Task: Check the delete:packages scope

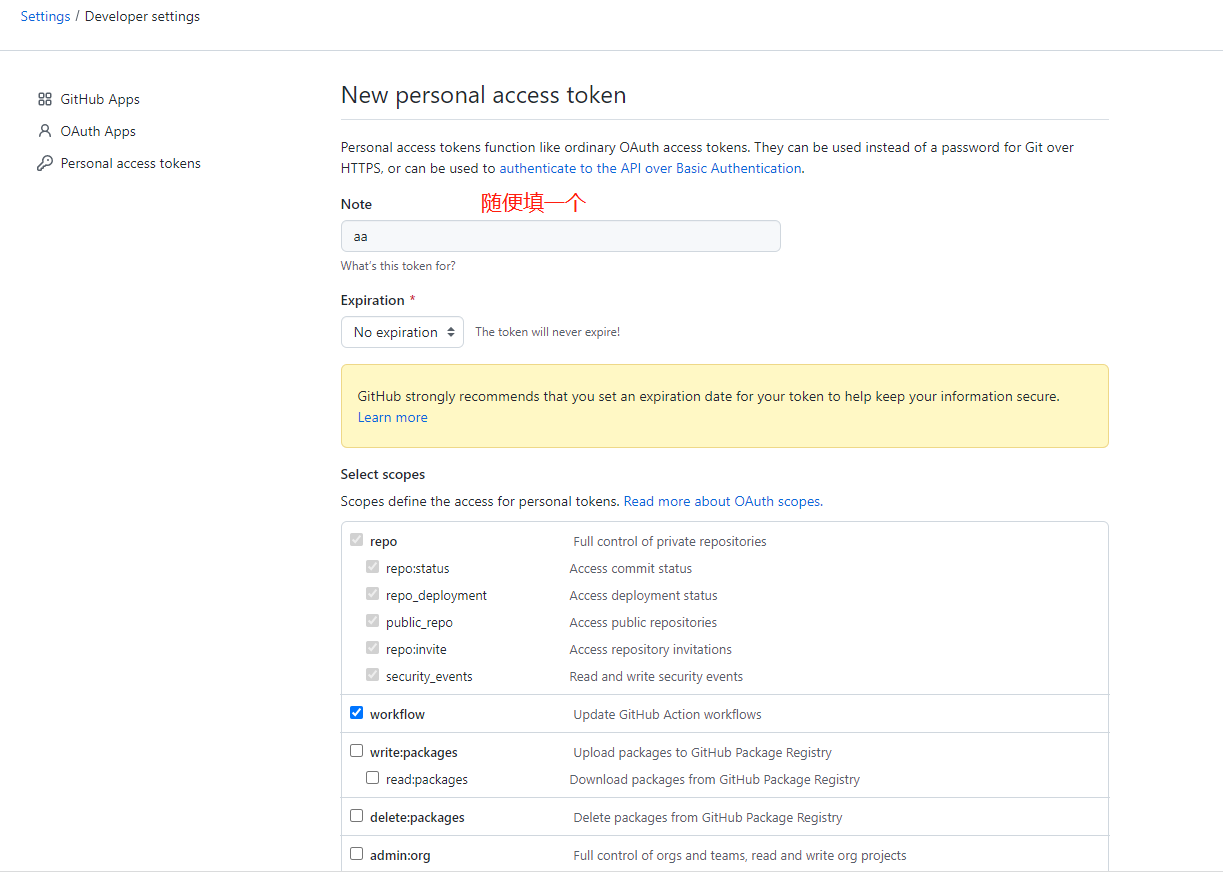Action: tap(356, 815)
